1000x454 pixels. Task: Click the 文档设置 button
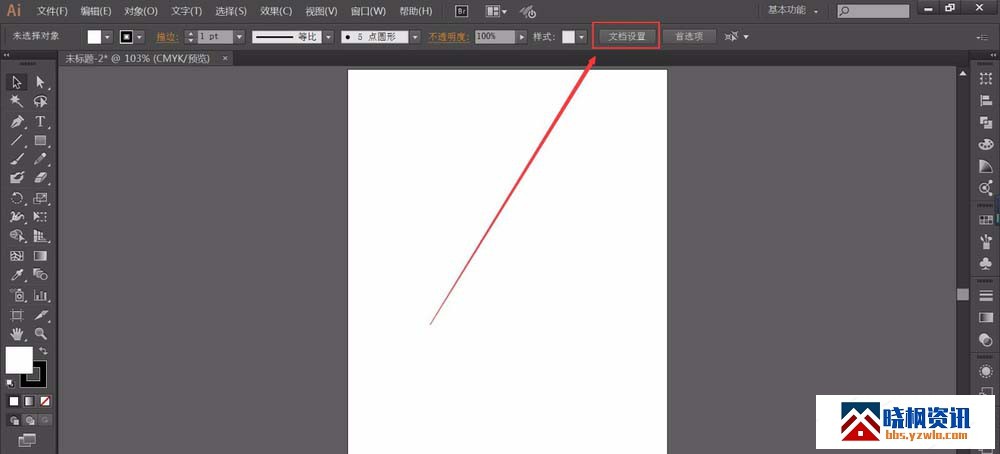pos(627,36)
